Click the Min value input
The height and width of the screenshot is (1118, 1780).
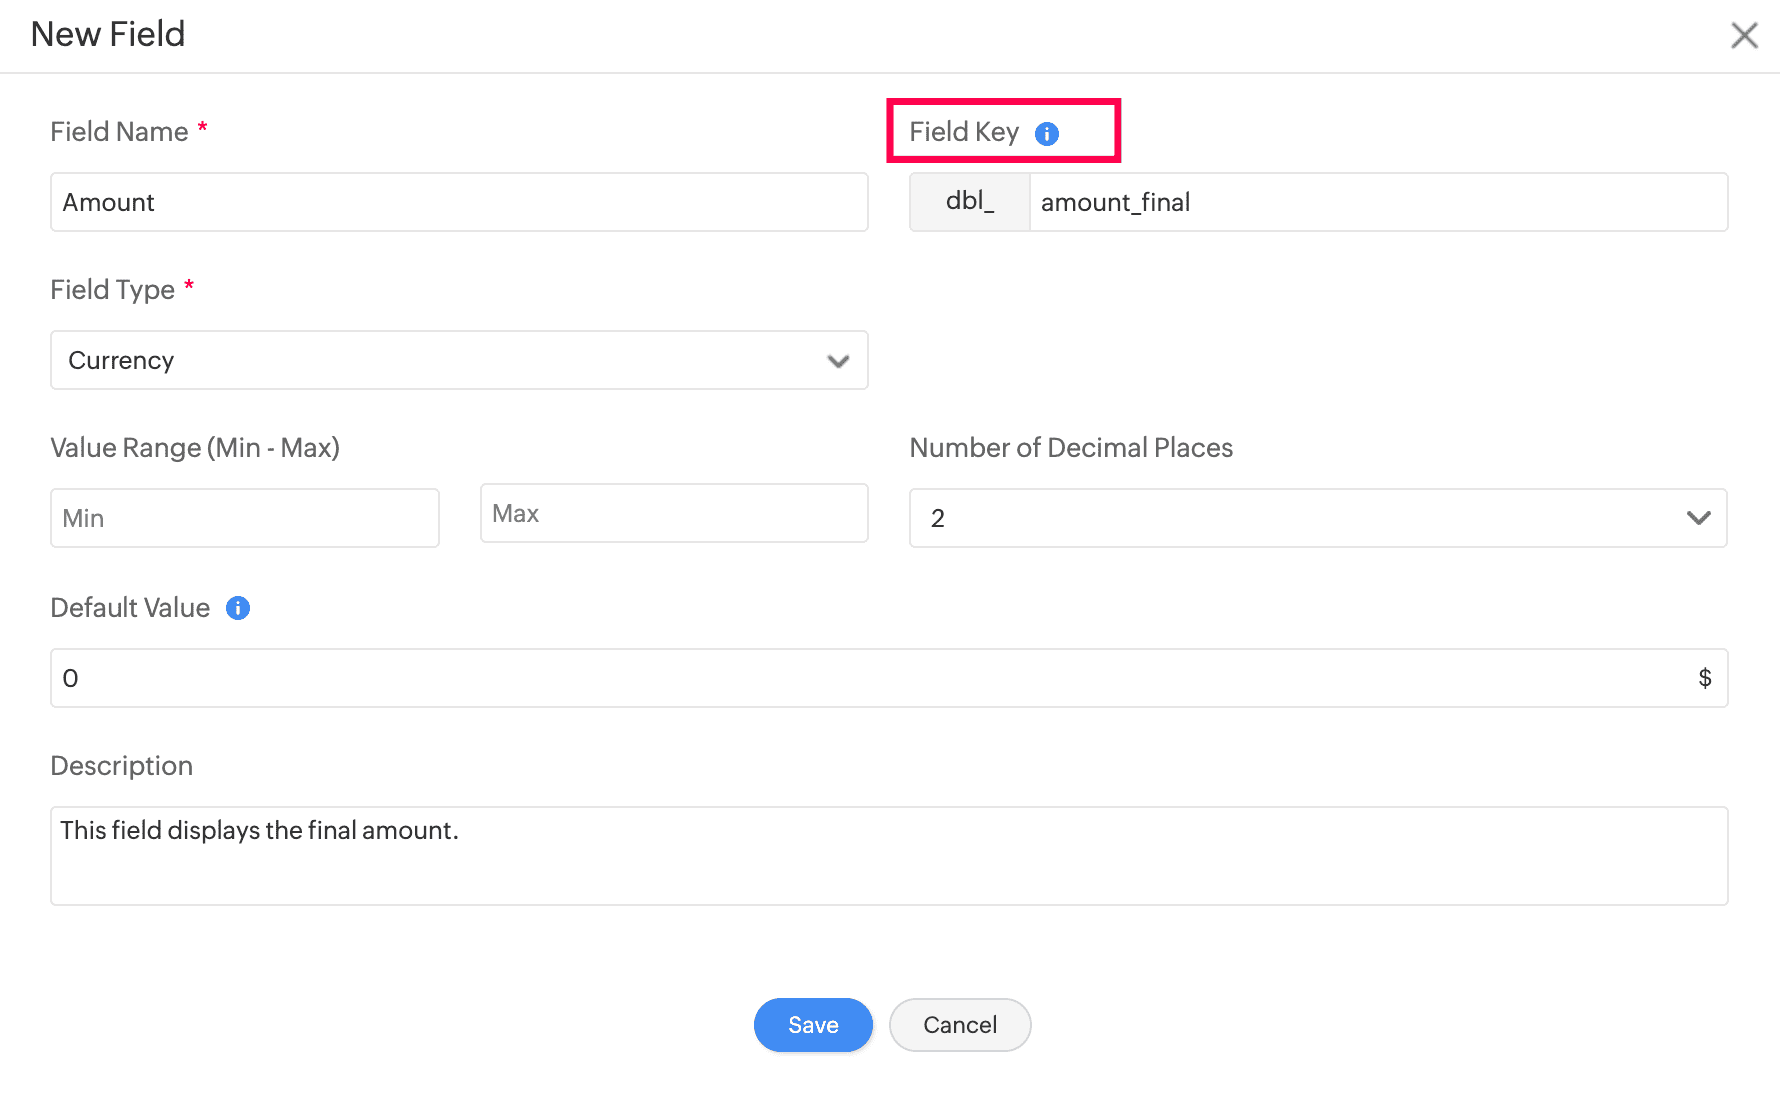pos(244,518)
